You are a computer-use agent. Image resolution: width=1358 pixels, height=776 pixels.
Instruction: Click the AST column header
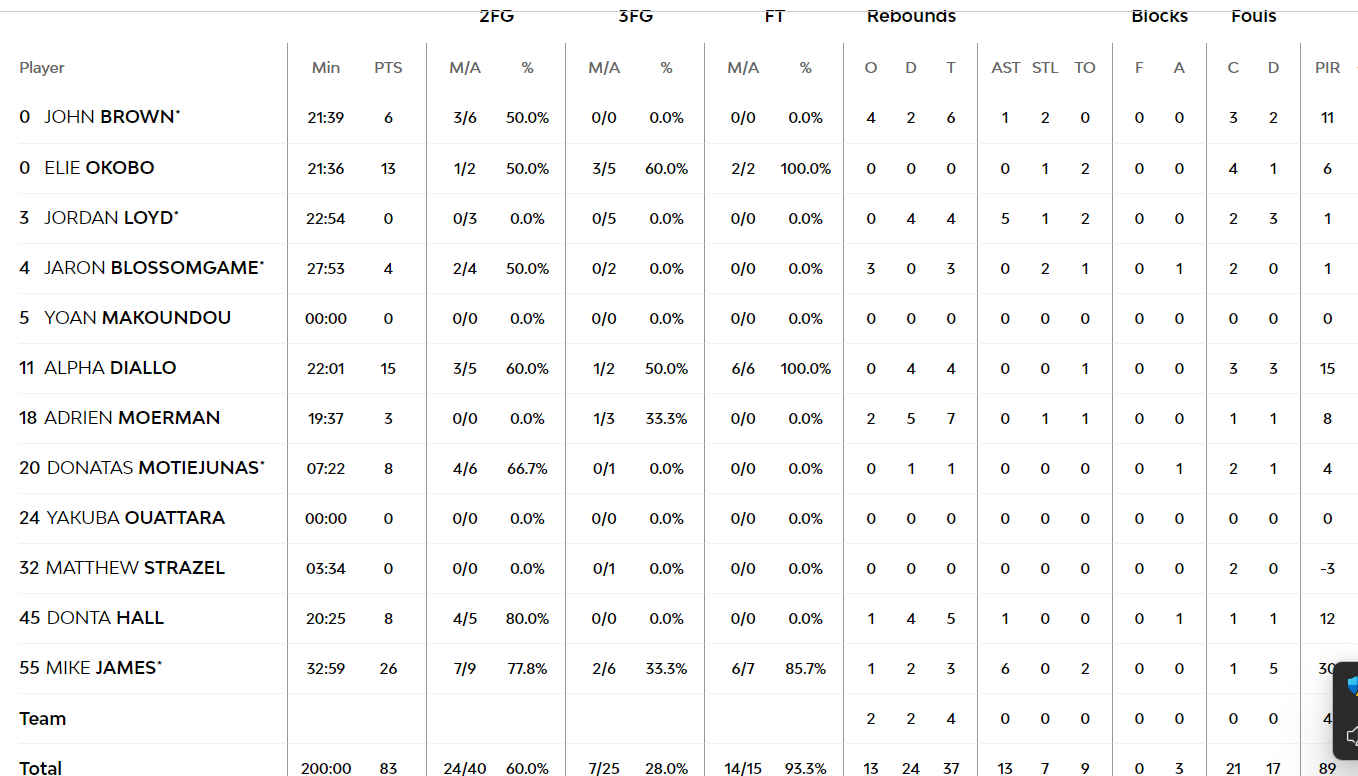pyautogui.click(x=1005, y=68)
